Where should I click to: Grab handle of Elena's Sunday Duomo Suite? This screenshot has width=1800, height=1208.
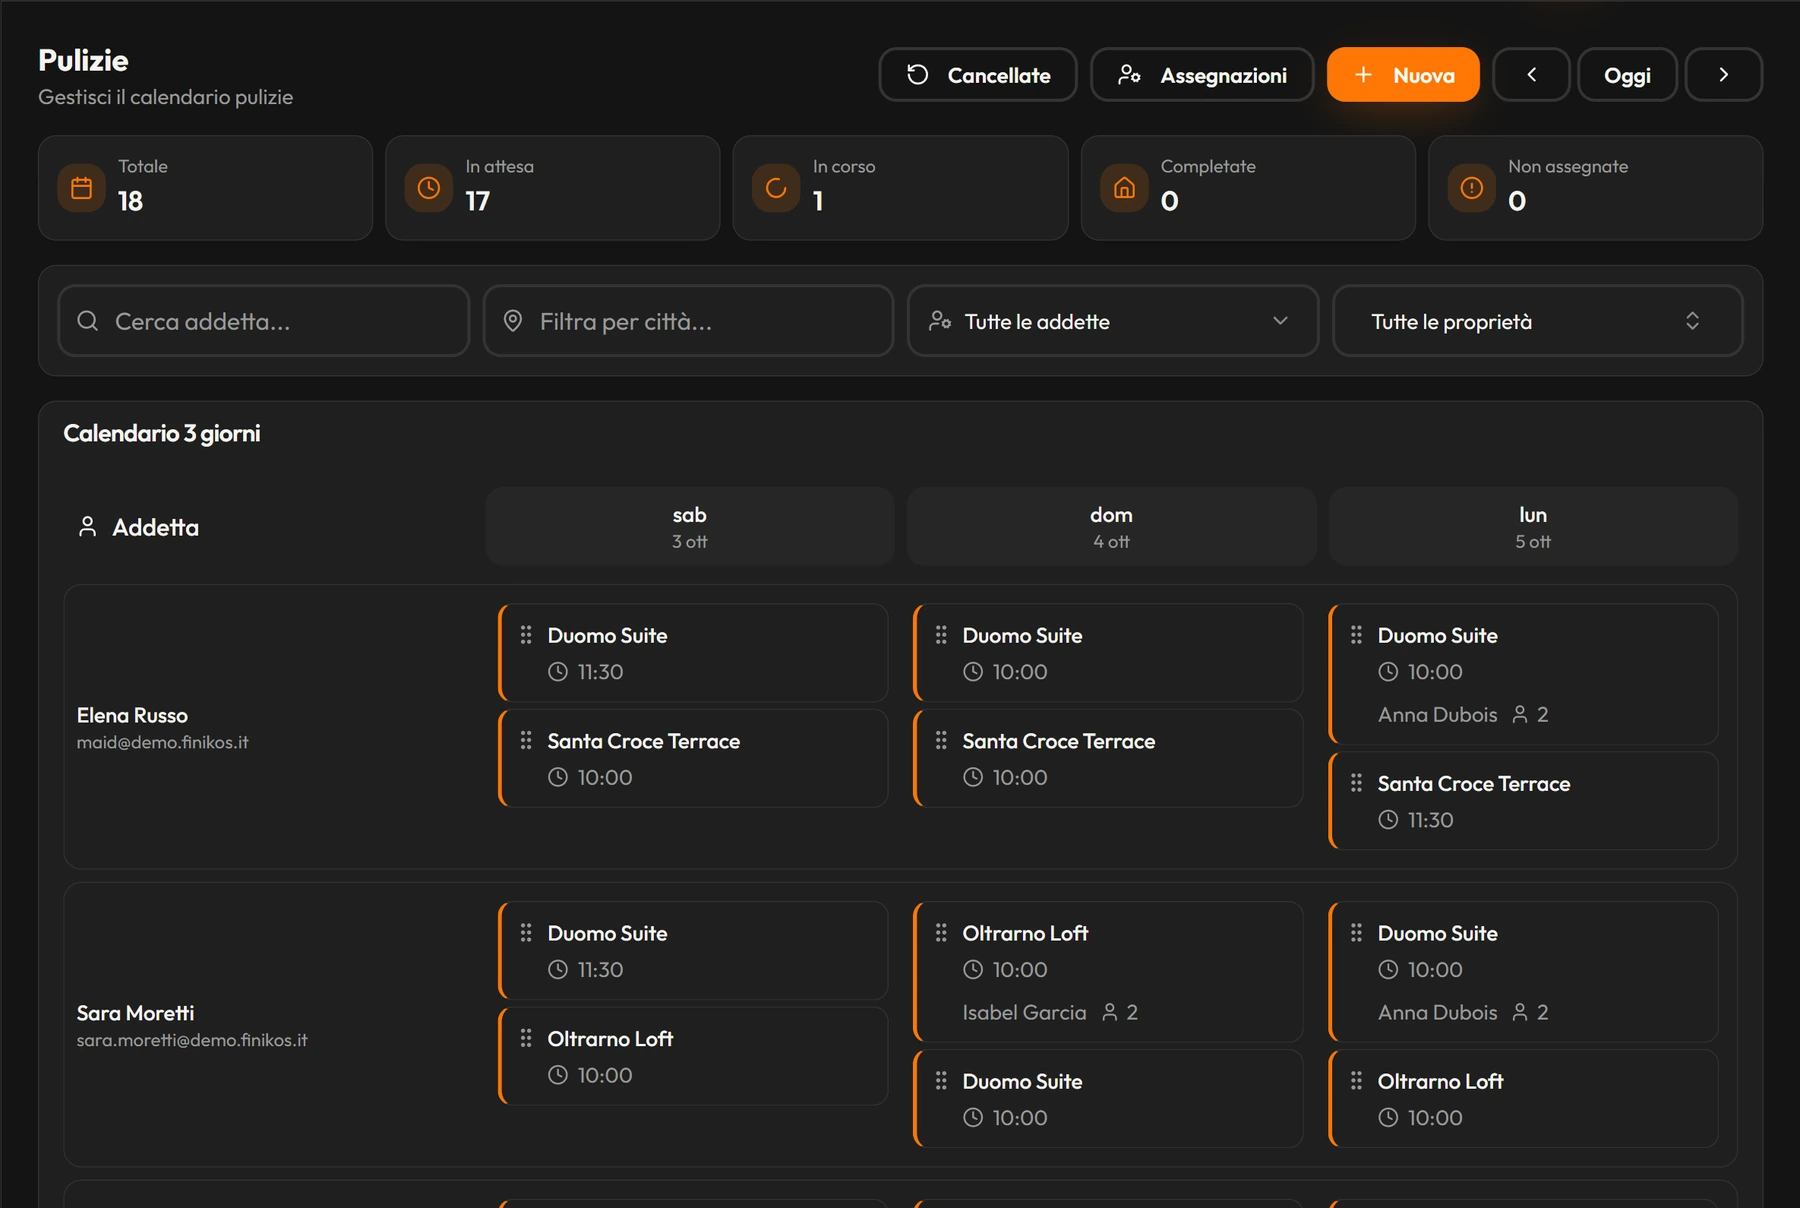coord(941,635)
